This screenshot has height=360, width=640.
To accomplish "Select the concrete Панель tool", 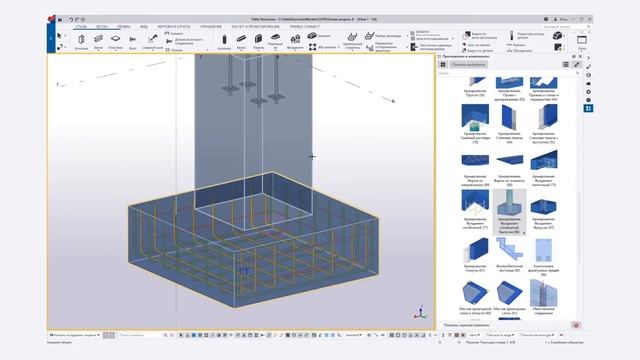I will pos(258,42).
